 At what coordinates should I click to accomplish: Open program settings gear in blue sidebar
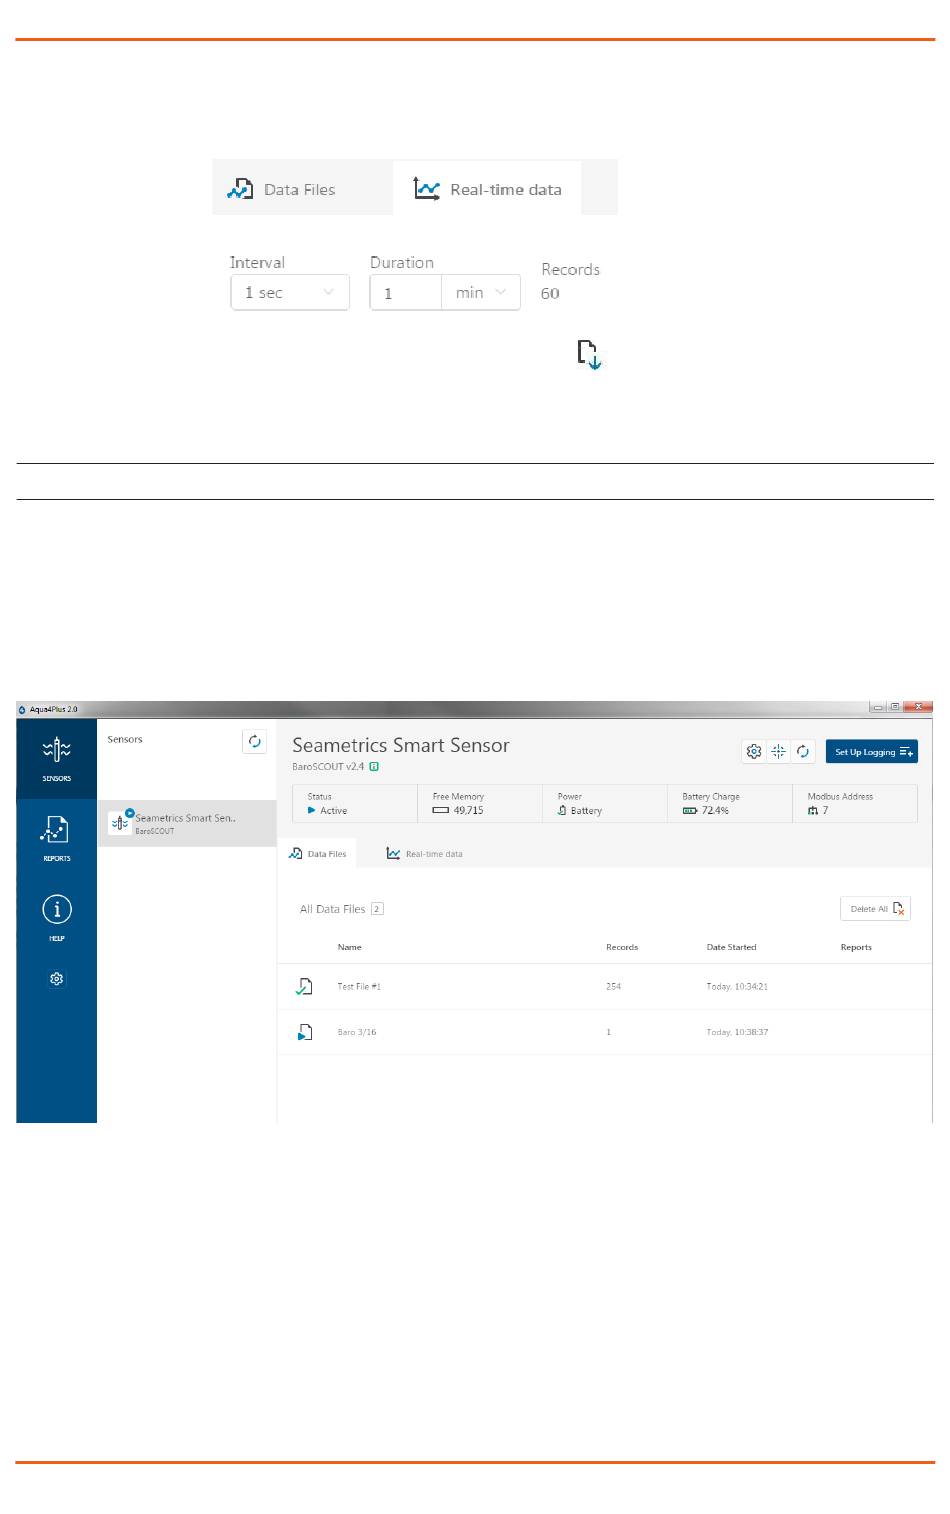57,979
